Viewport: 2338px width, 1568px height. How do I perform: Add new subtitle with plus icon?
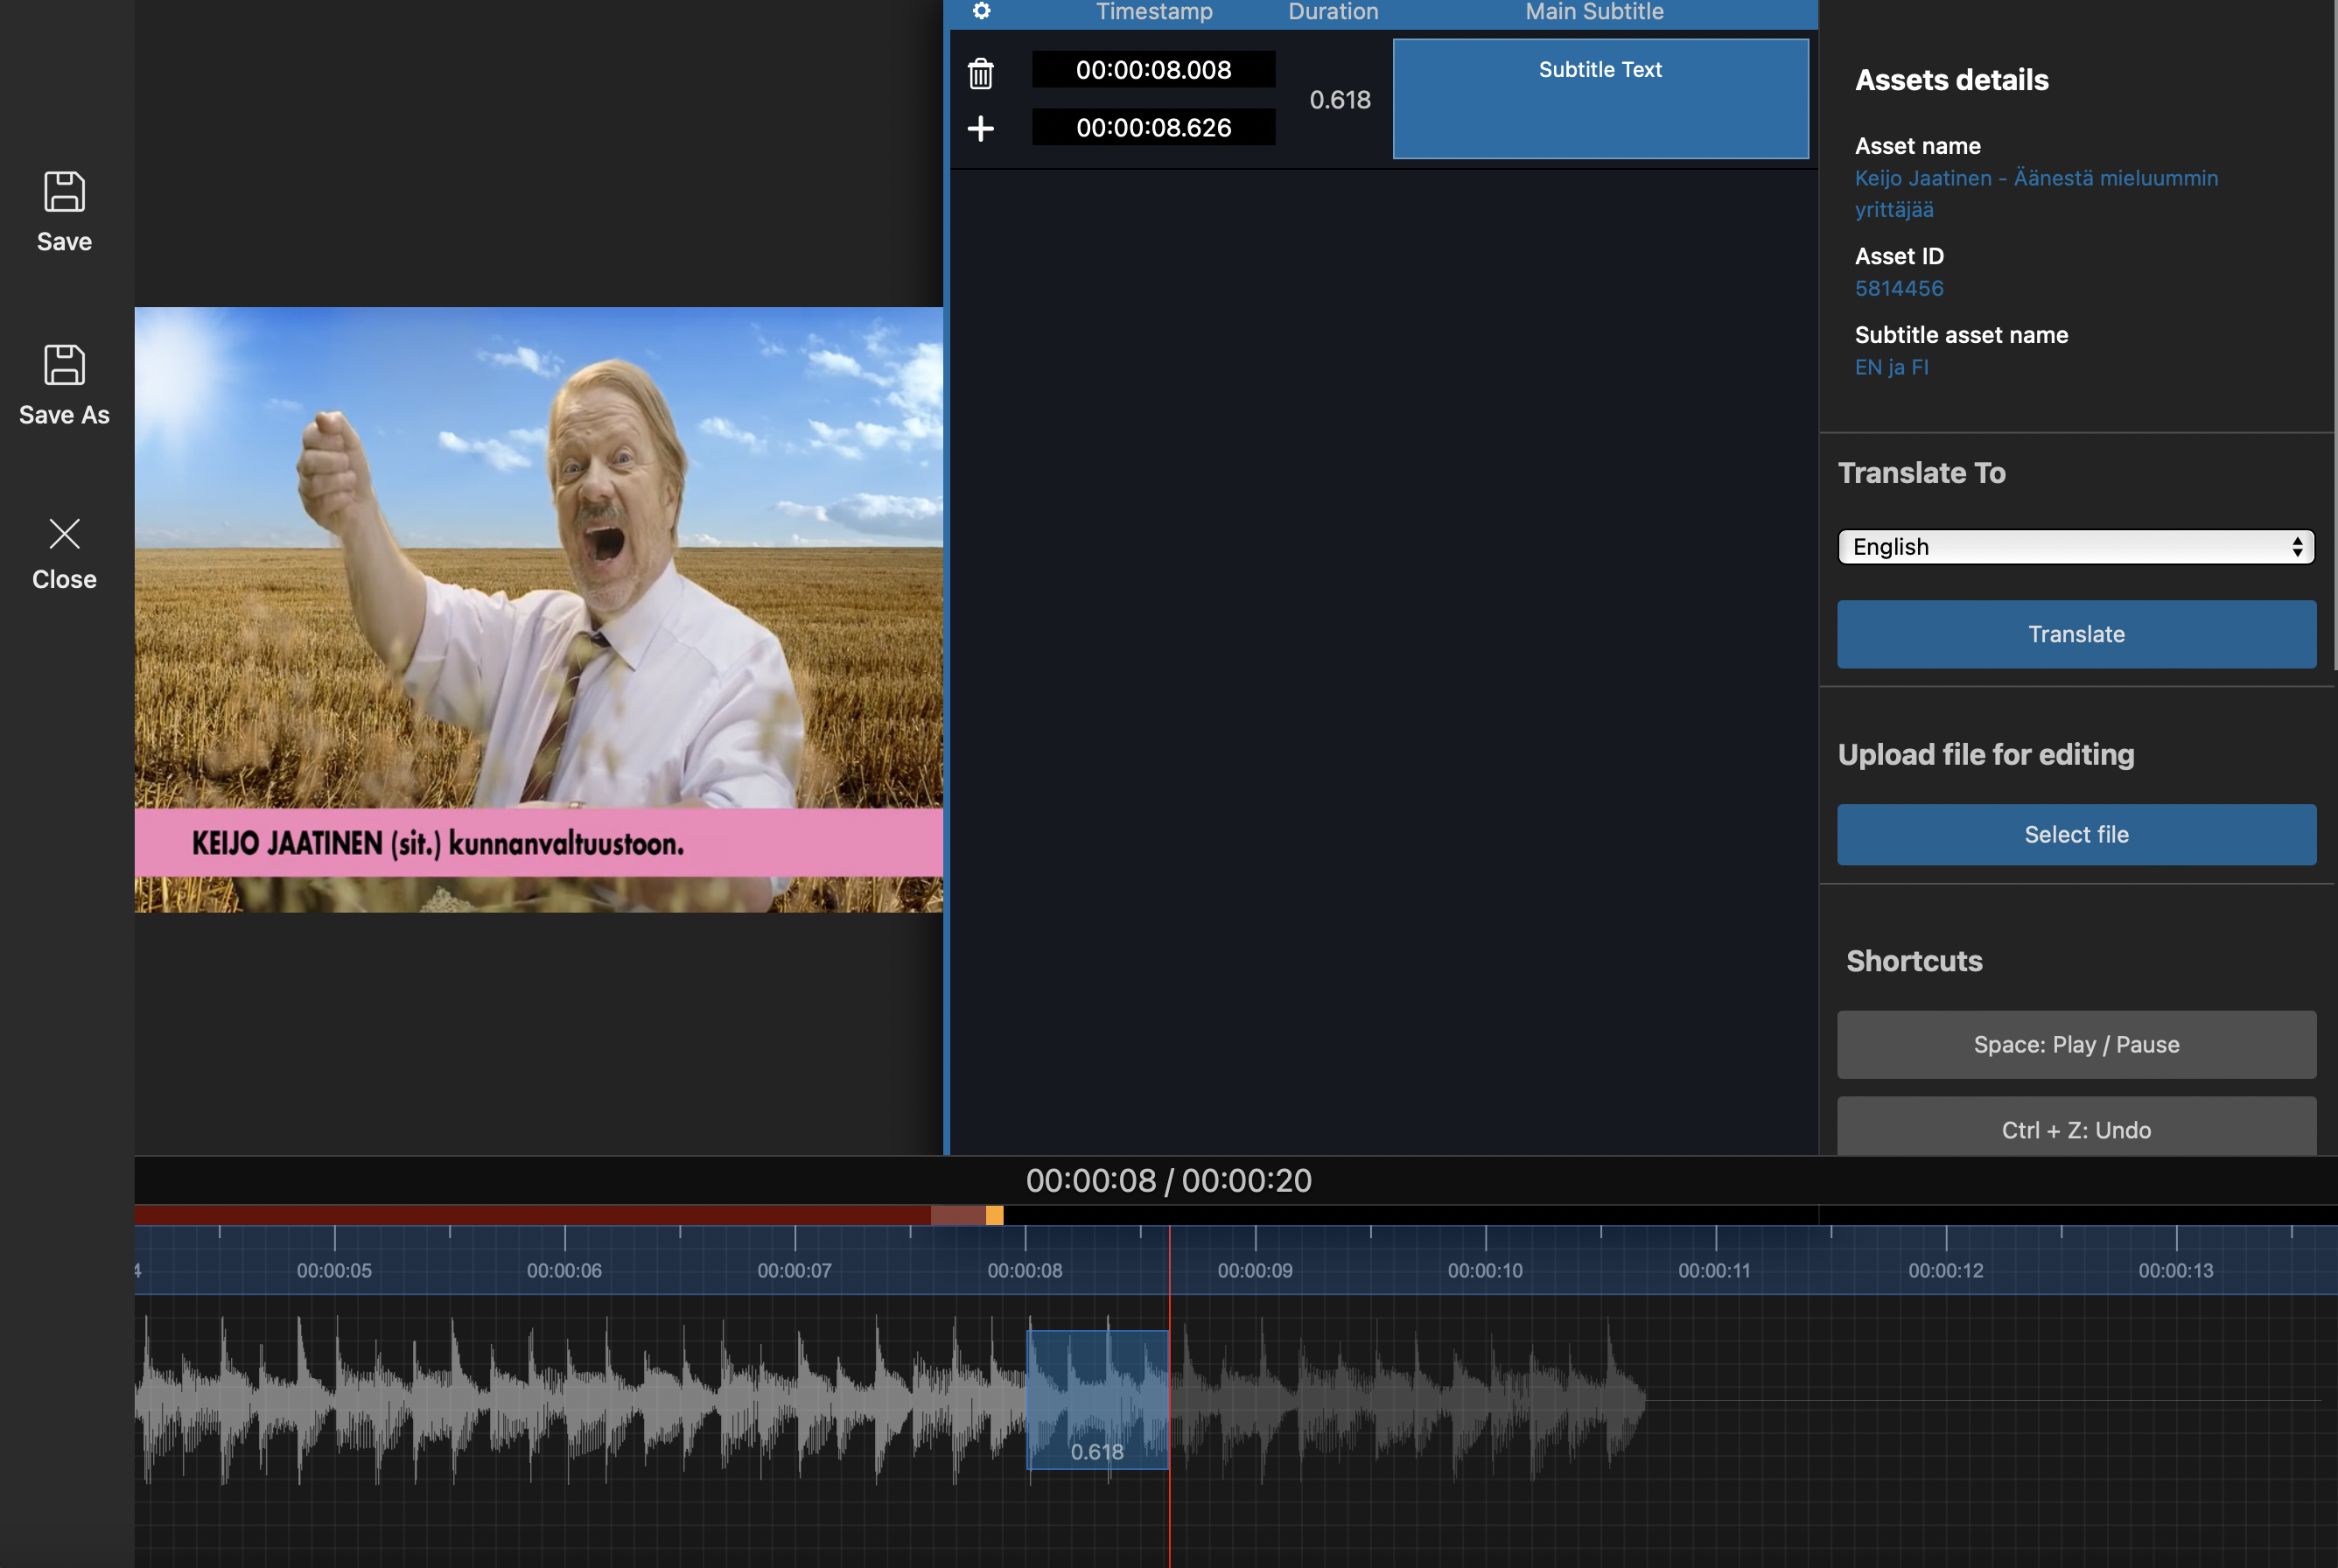tap(980, 128)
